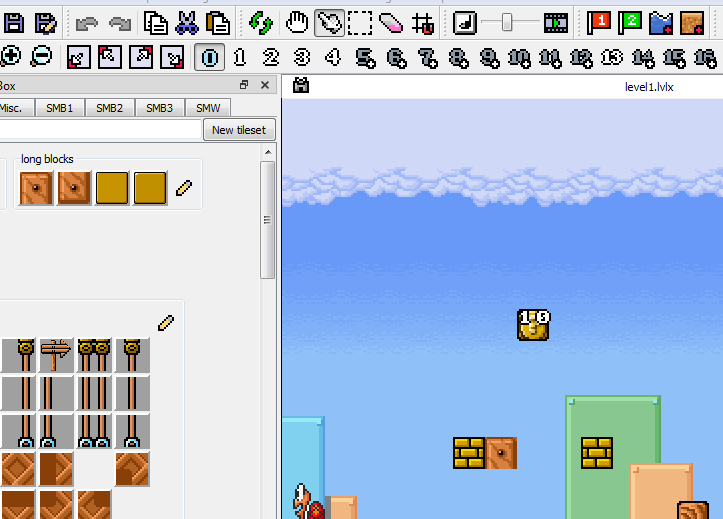Open the SMB3 tileset tab
The image size is (723, 519).
point(159,108)
